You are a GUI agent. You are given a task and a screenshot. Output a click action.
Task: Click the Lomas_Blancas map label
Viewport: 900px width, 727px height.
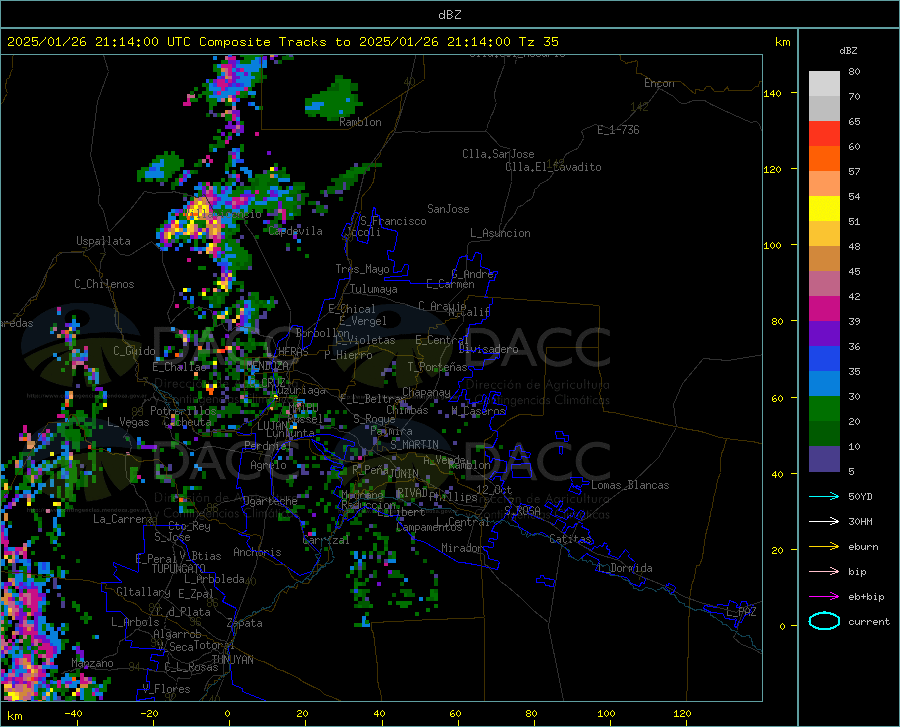pos(630,485)
